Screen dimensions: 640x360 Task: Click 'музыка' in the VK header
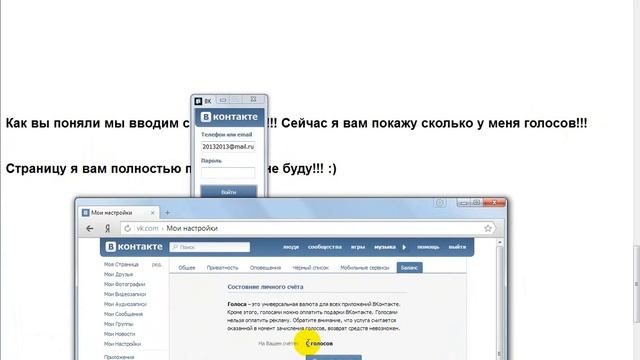click(x=384, y=247)
